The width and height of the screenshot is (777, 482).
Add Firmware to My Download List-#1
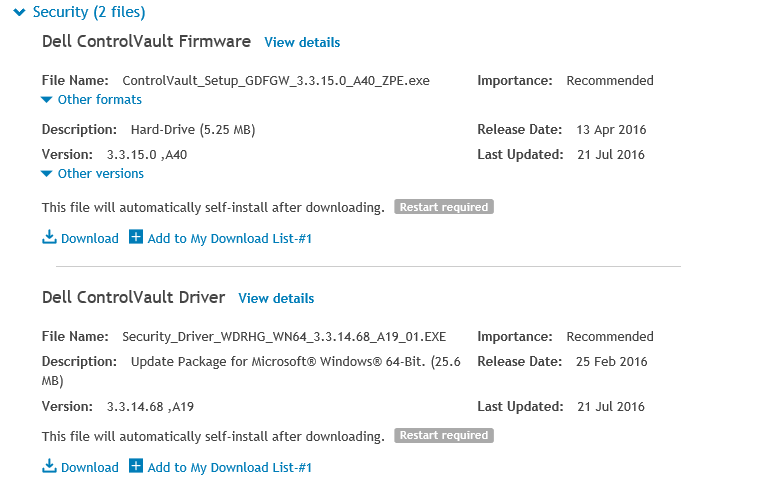[230, 239]
